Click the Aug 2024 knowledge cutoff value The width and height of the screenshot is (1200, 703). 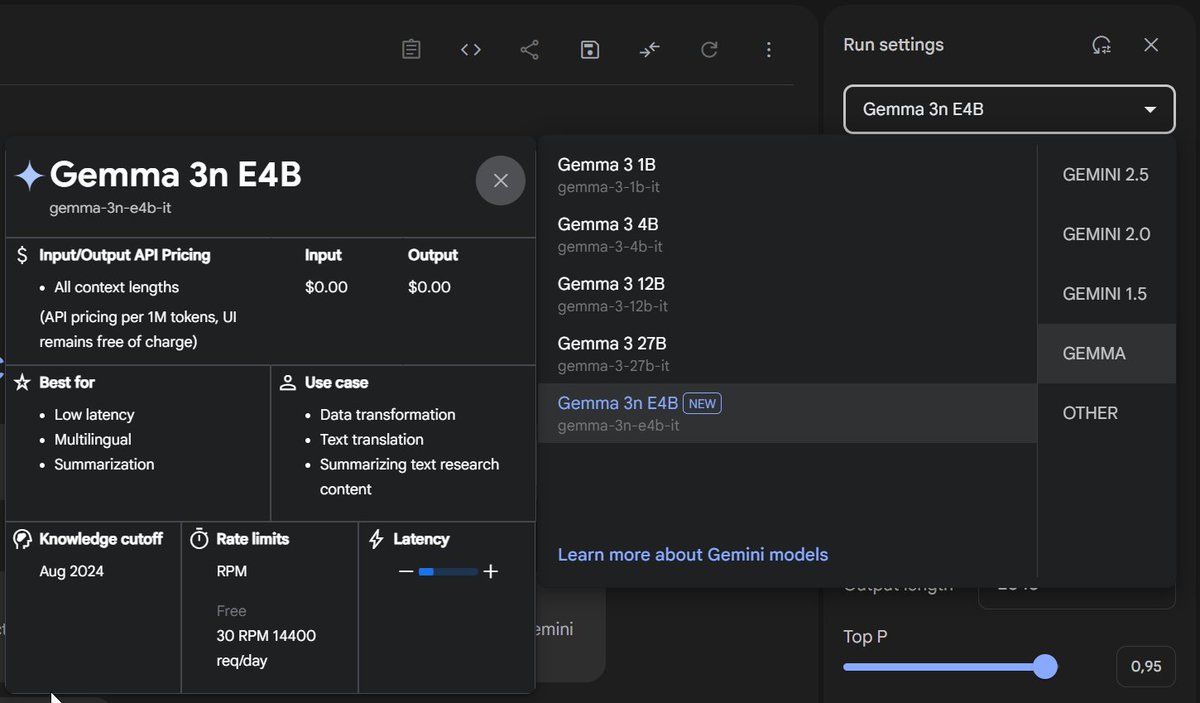(71, 572)
